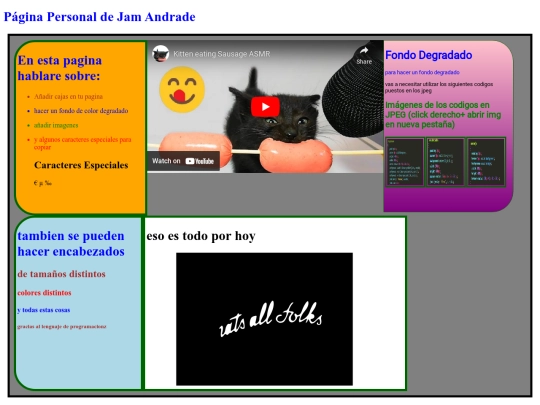Click 'para hacer un fondo degradado' text
Image resolution: width=540 pixels, height=405 pixels.
[x=422, y=72]
